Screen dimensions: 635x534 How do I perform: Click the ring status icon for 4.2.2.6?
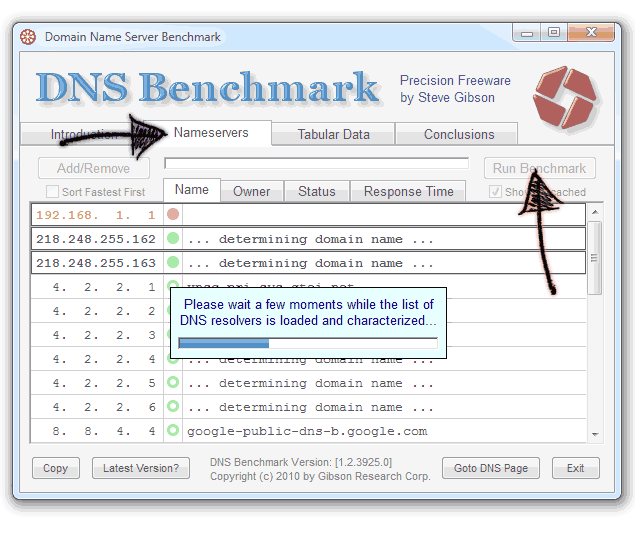(173, 406)
